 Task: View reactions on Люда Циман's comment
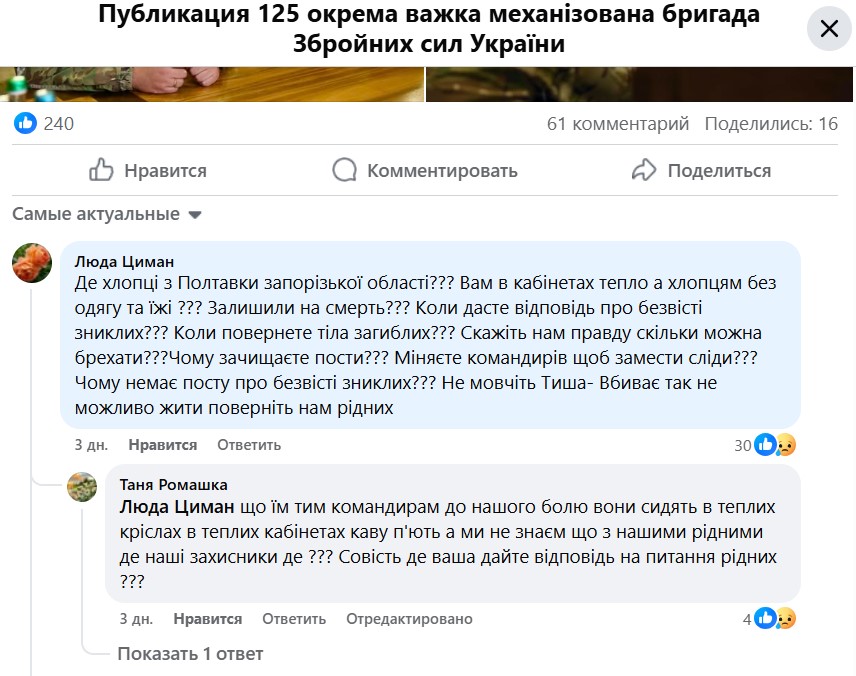click(x=773, y=445)
